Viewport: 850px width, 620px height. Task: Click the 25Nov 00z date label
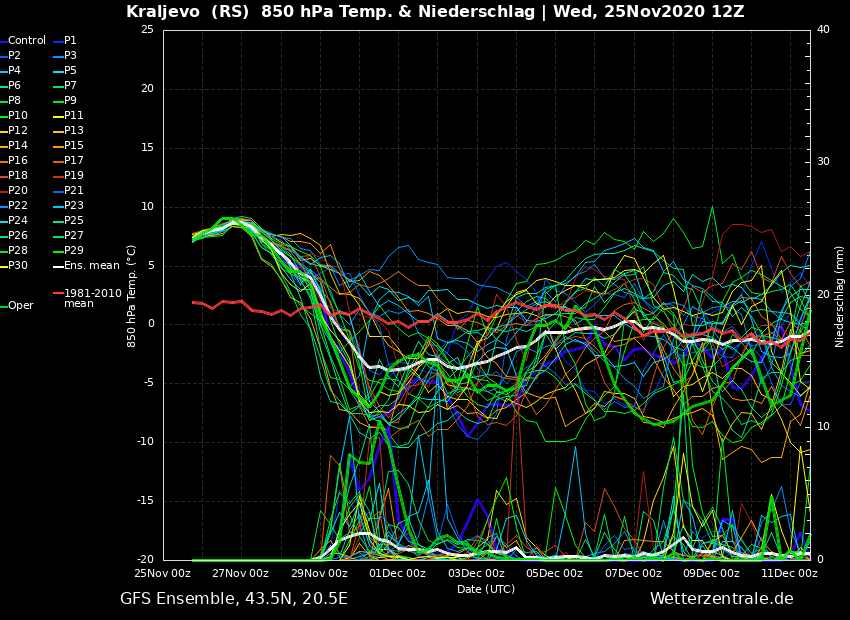pos(163,574)
